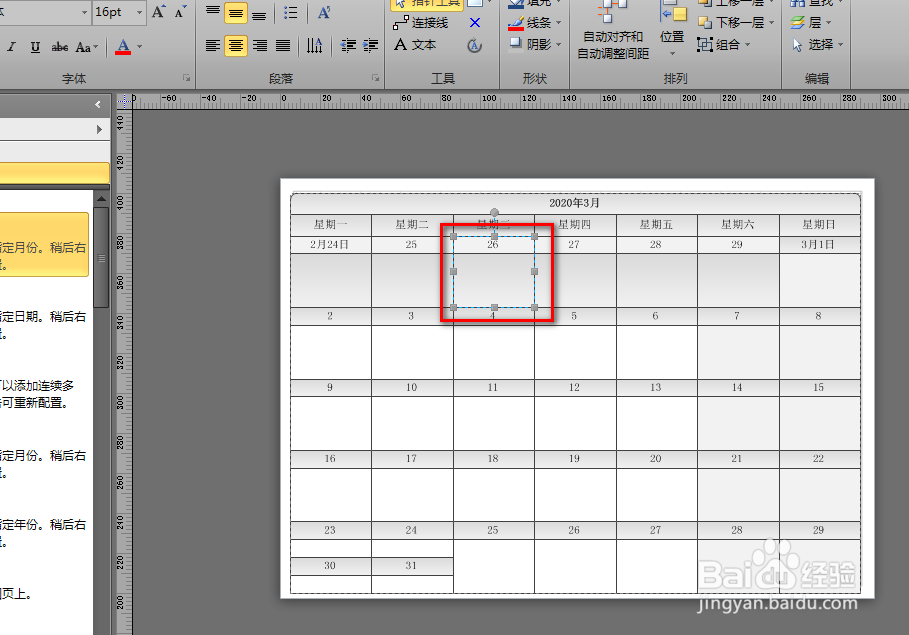Increase font size with the Grow Font icon

158,12
